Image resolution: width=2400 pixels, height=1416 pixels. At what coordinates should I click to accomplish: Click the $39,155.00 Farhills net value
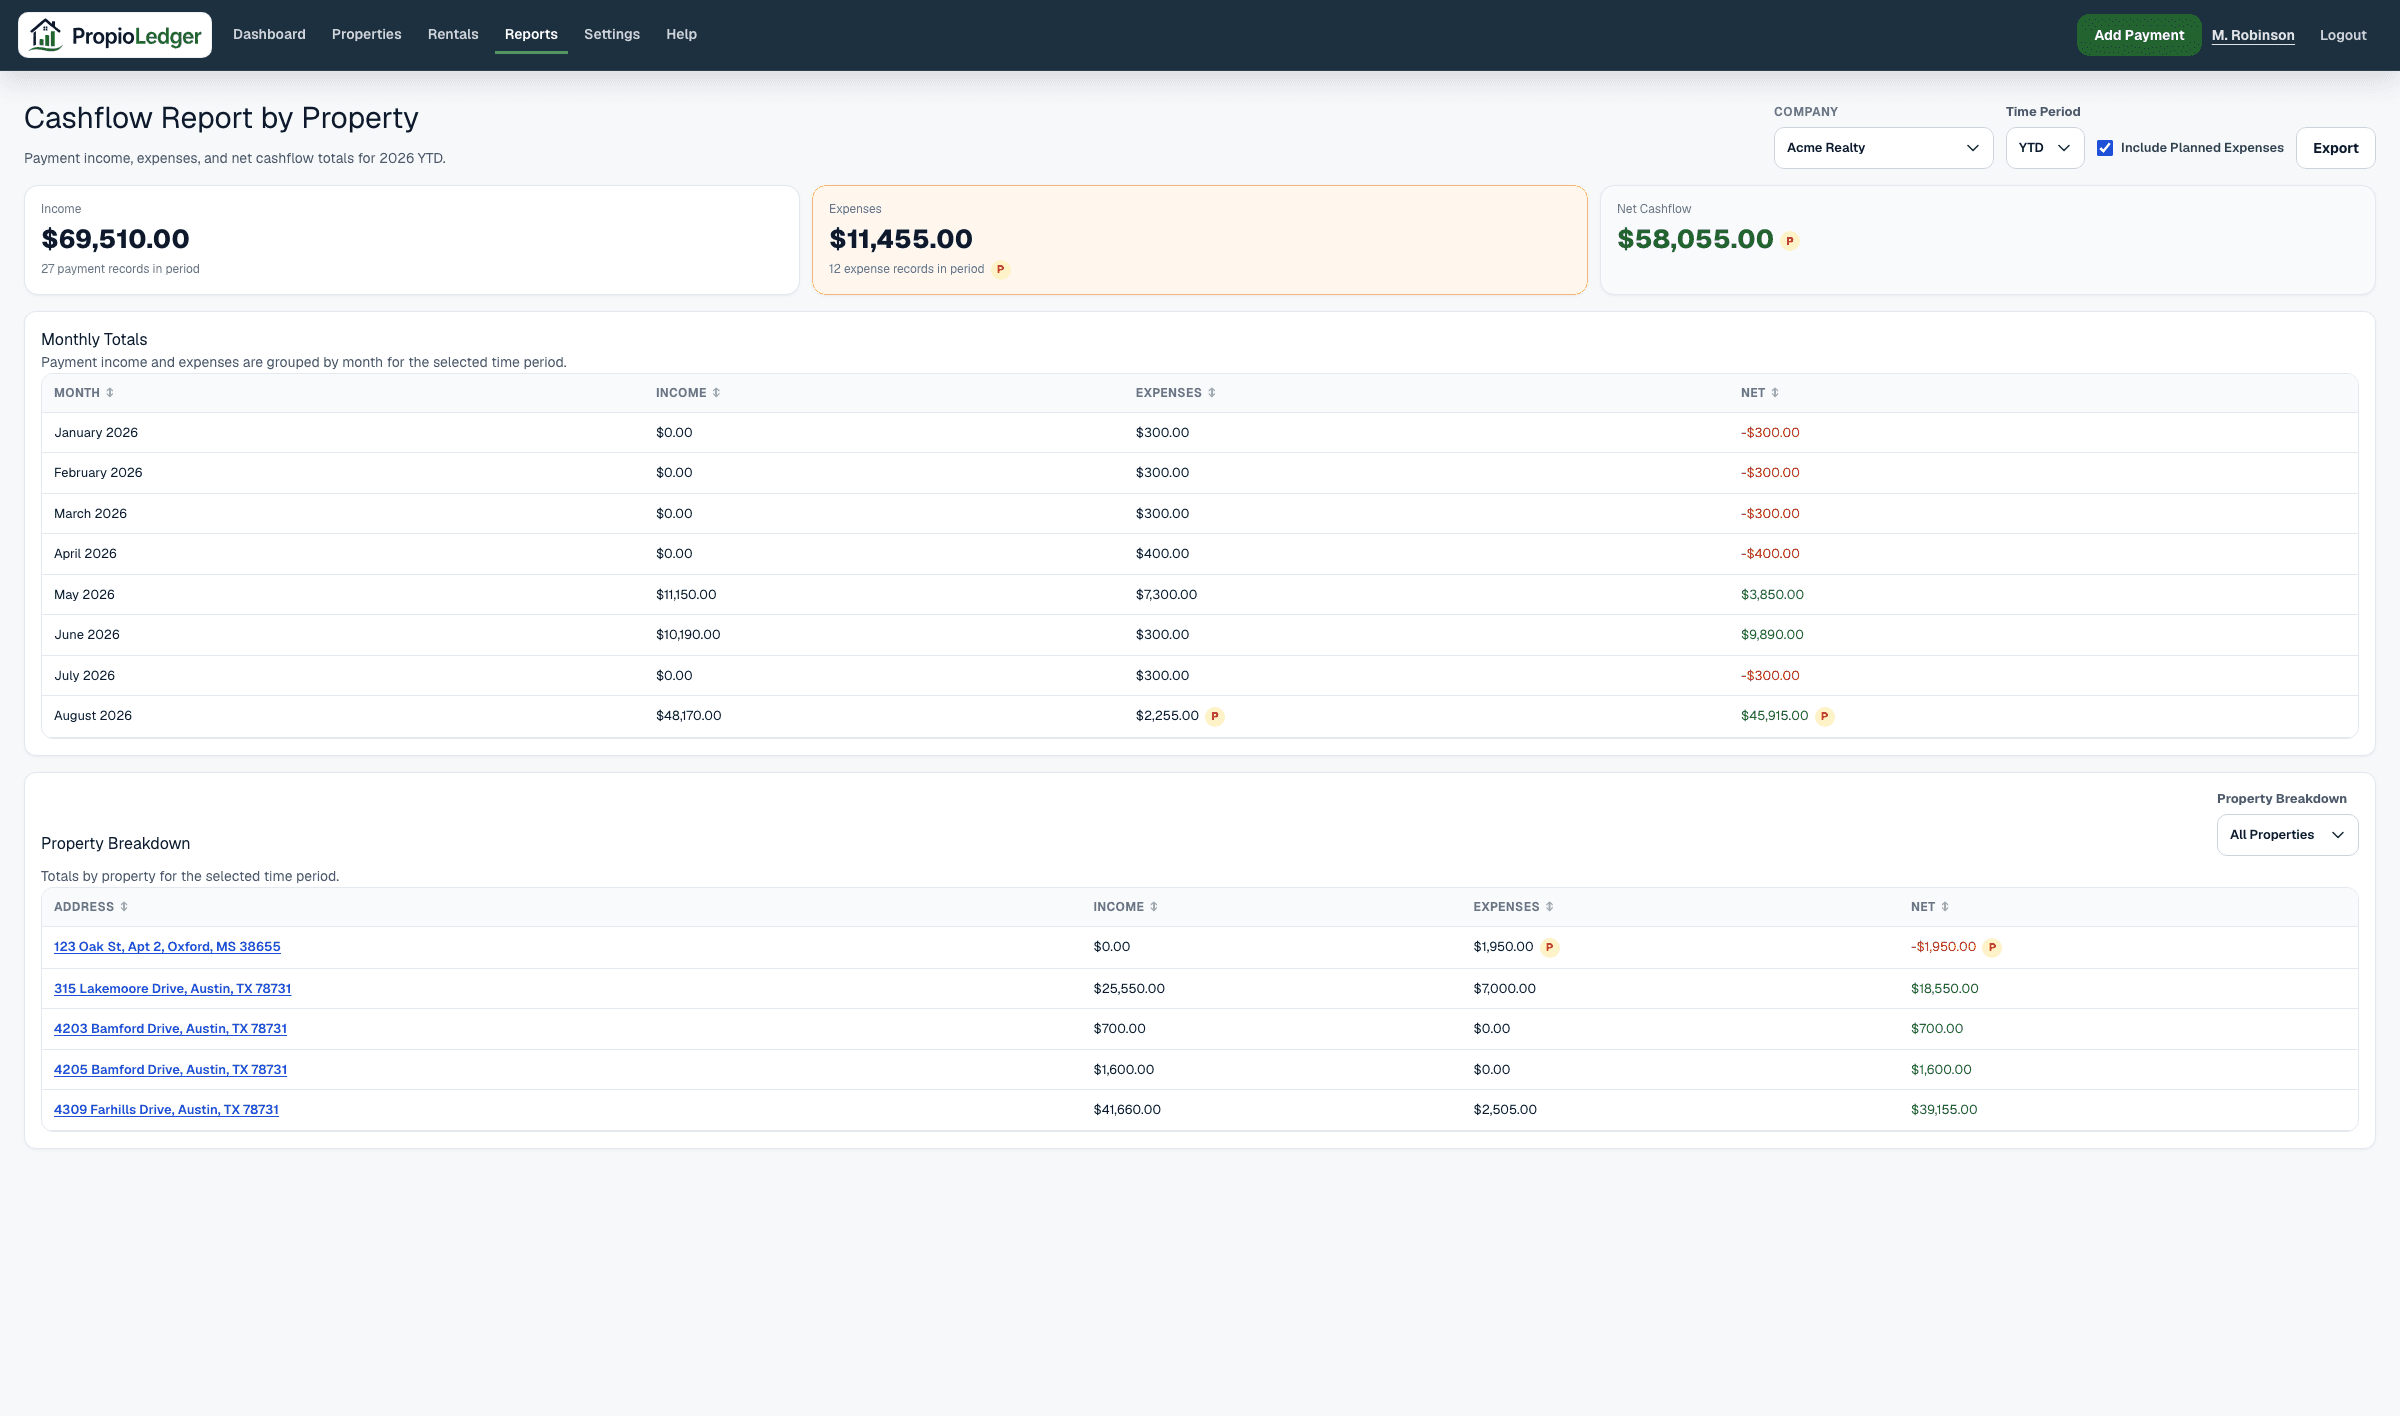[x=1944, y=1110]
